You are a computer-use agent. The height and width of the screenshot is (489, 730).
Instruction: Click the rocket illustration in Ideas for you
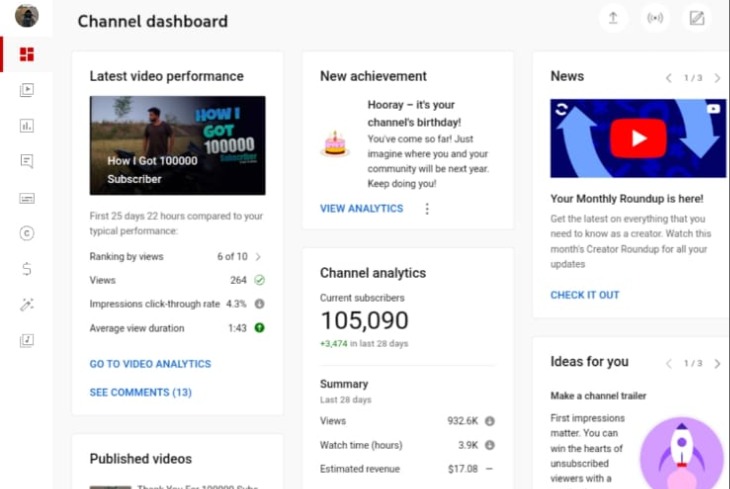click(x=681, y=454)
